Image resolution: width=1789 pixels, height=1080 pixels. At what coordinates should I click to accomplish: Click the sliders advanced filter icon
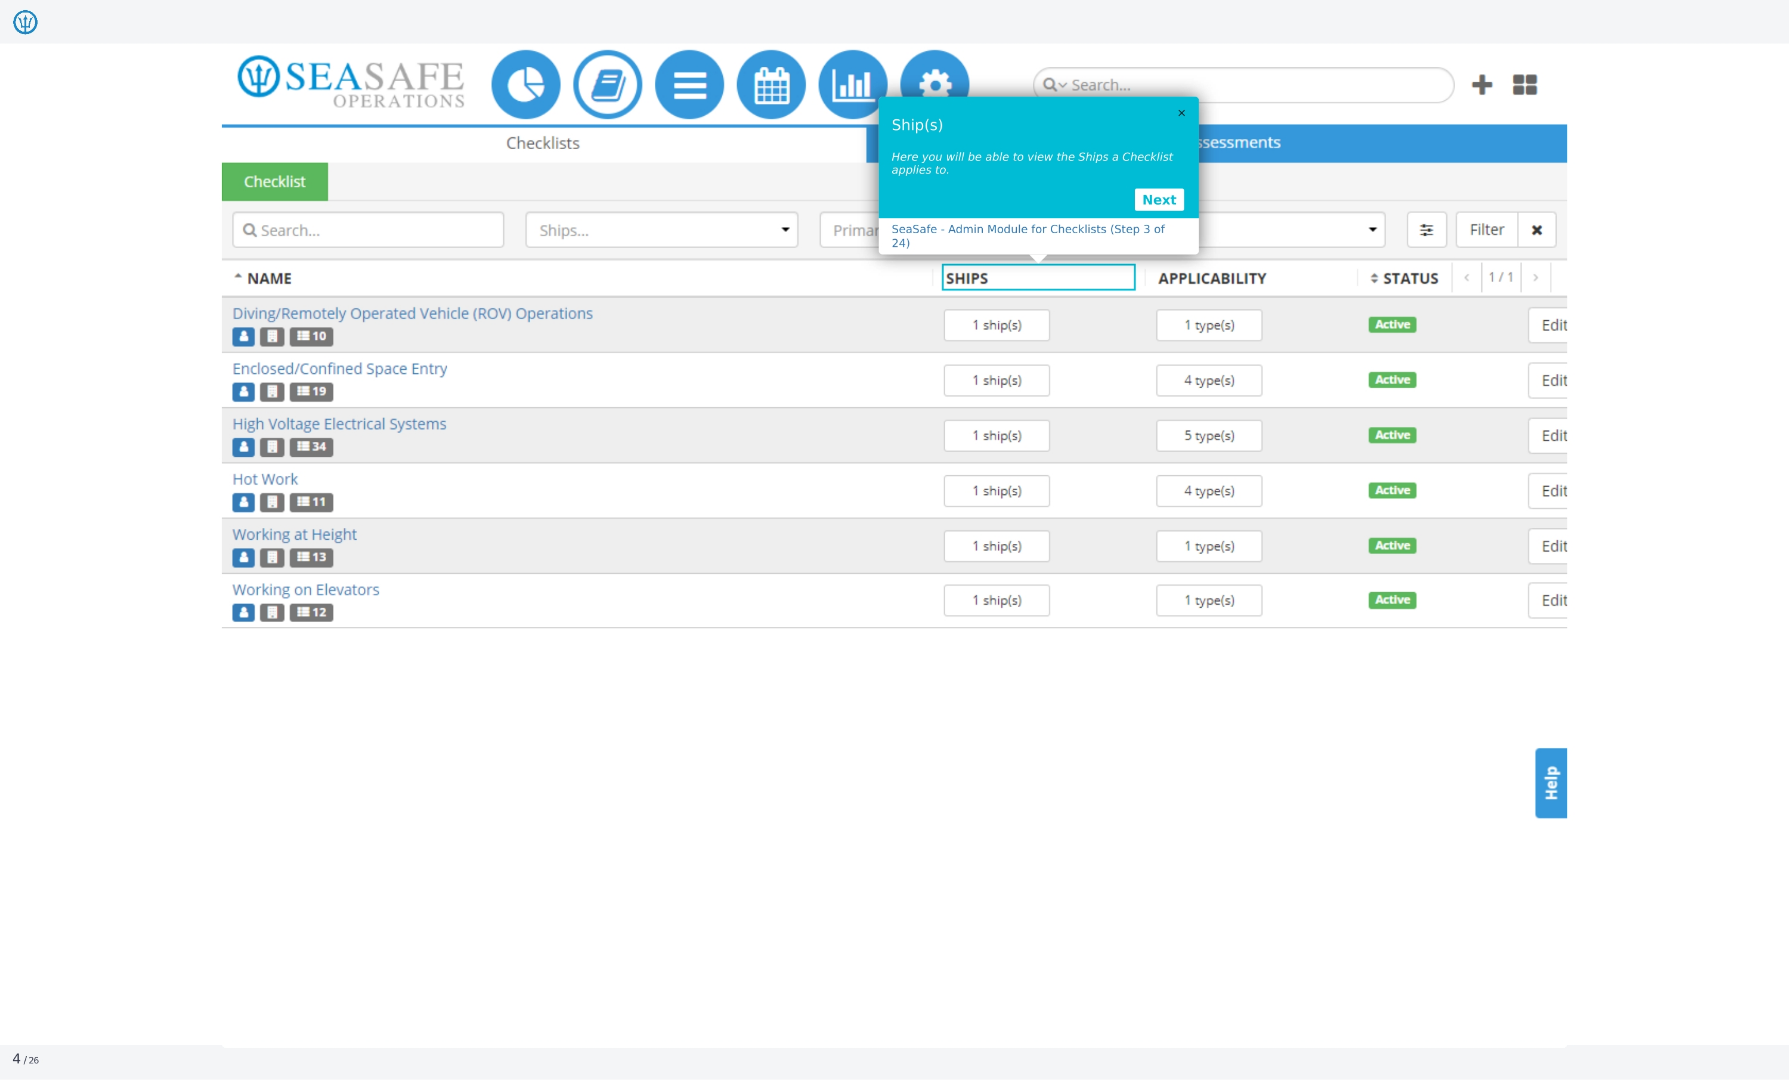tap(1427, 230)
